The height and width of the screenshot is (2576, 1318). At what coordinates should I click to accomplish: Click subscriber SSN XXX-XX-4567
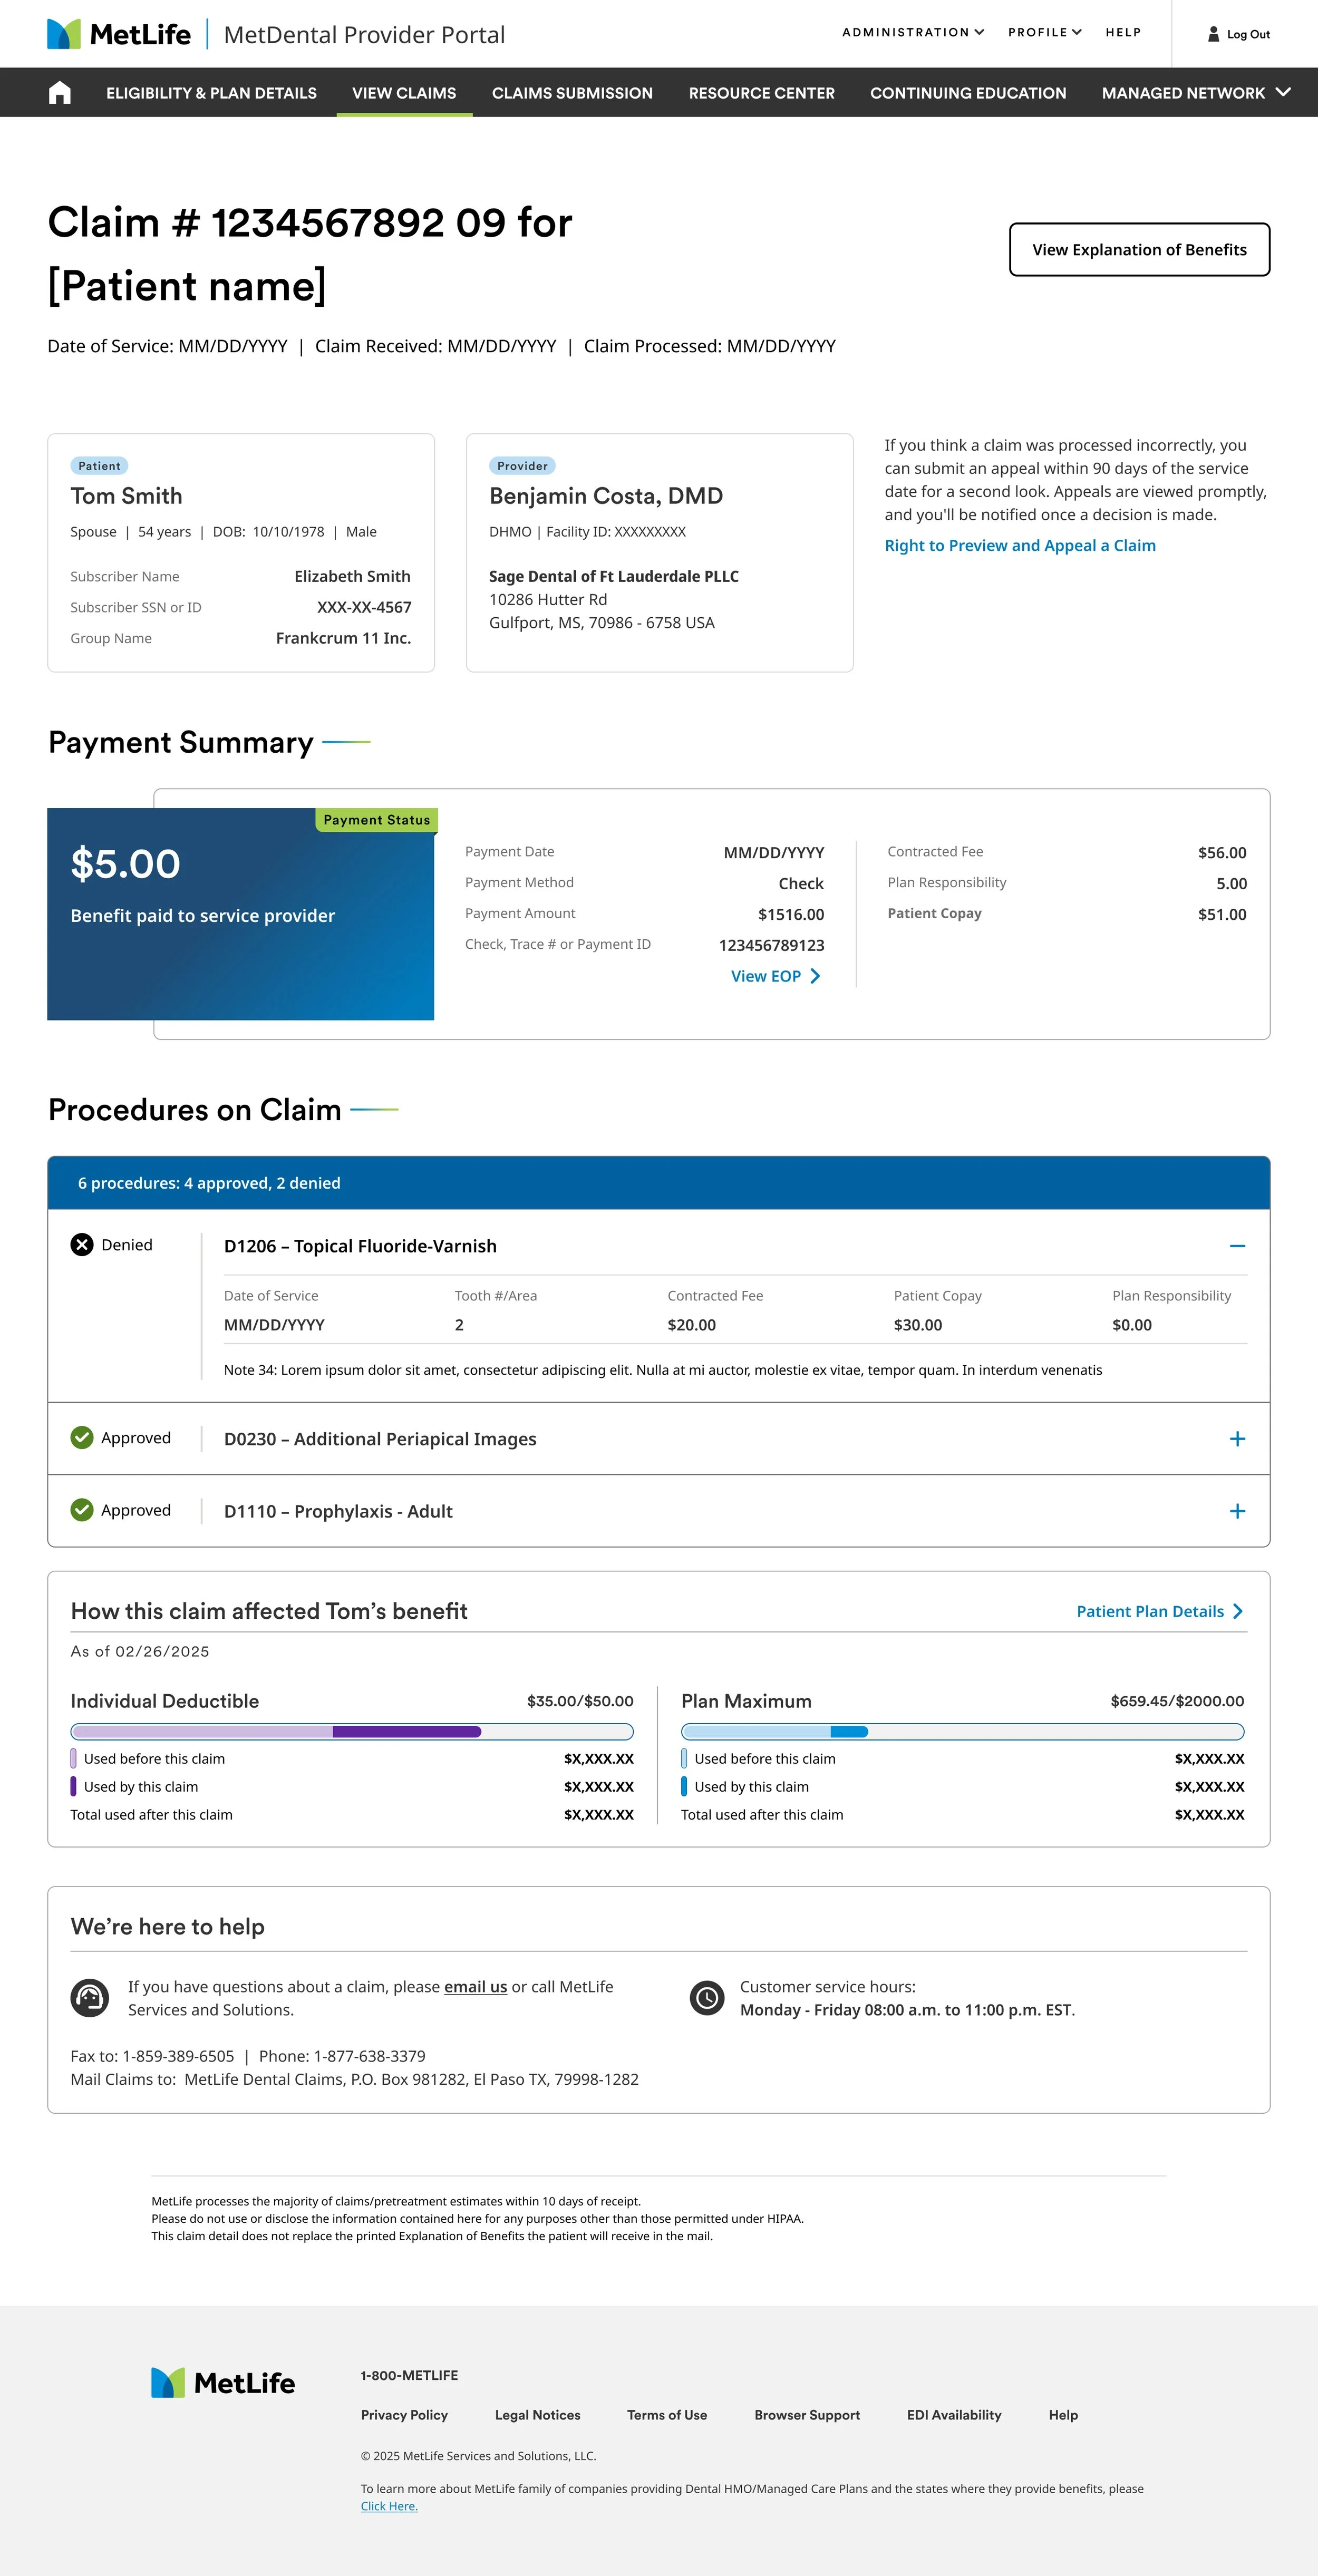(x=364, y=607)
